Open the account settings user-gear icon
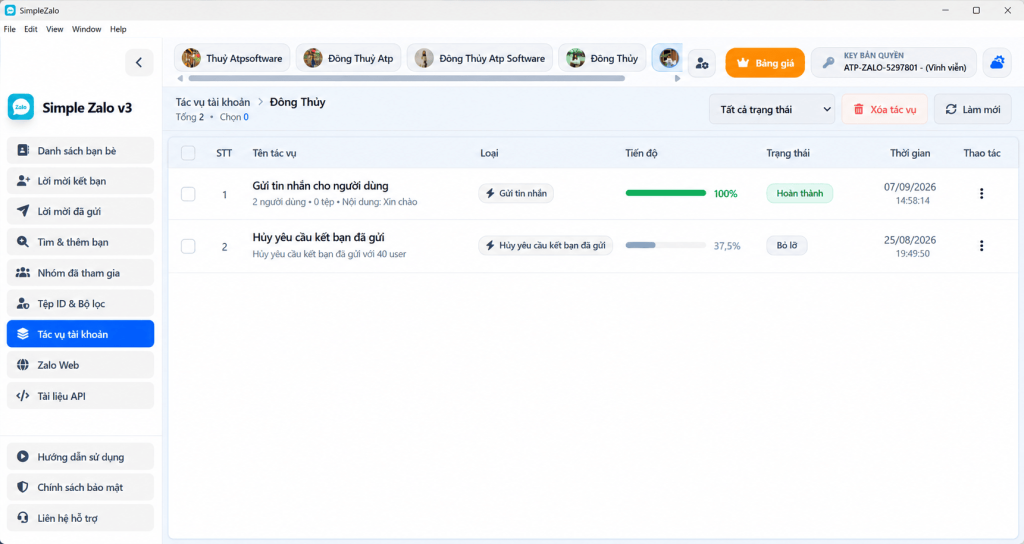The width and height of the screenshot is (1024, 544). 702,63
